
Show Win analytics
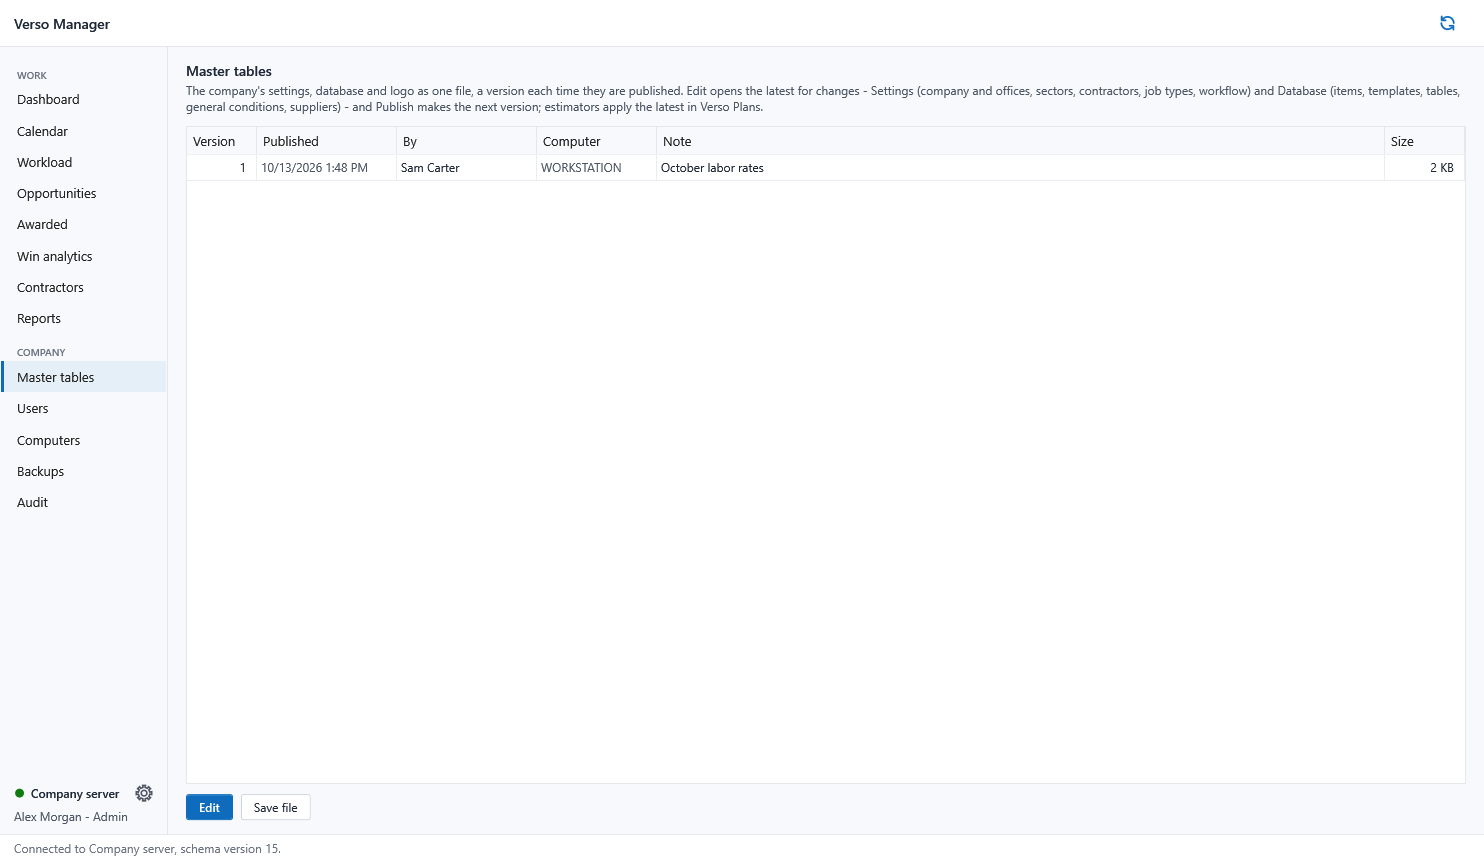coord(84,256)
